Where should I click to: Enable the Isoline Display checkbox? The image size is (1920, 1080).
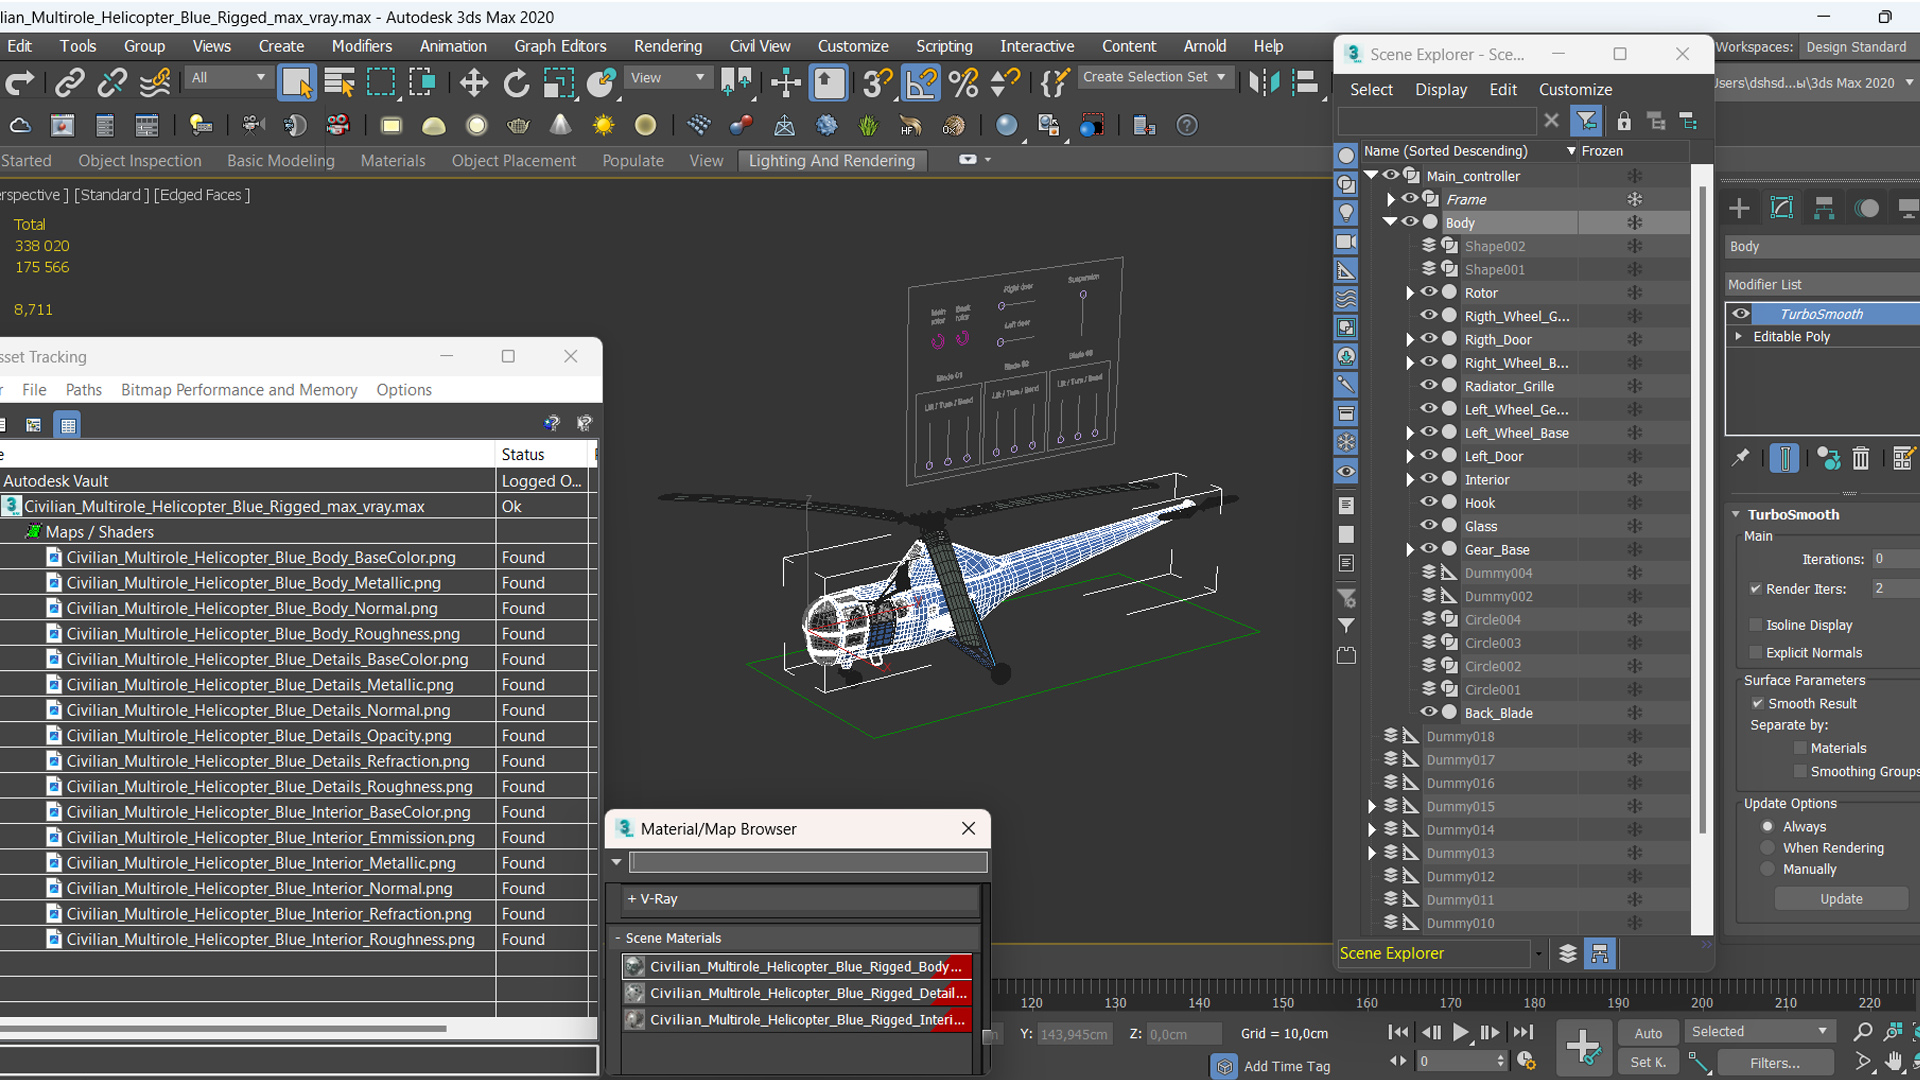coord(1755,625)
